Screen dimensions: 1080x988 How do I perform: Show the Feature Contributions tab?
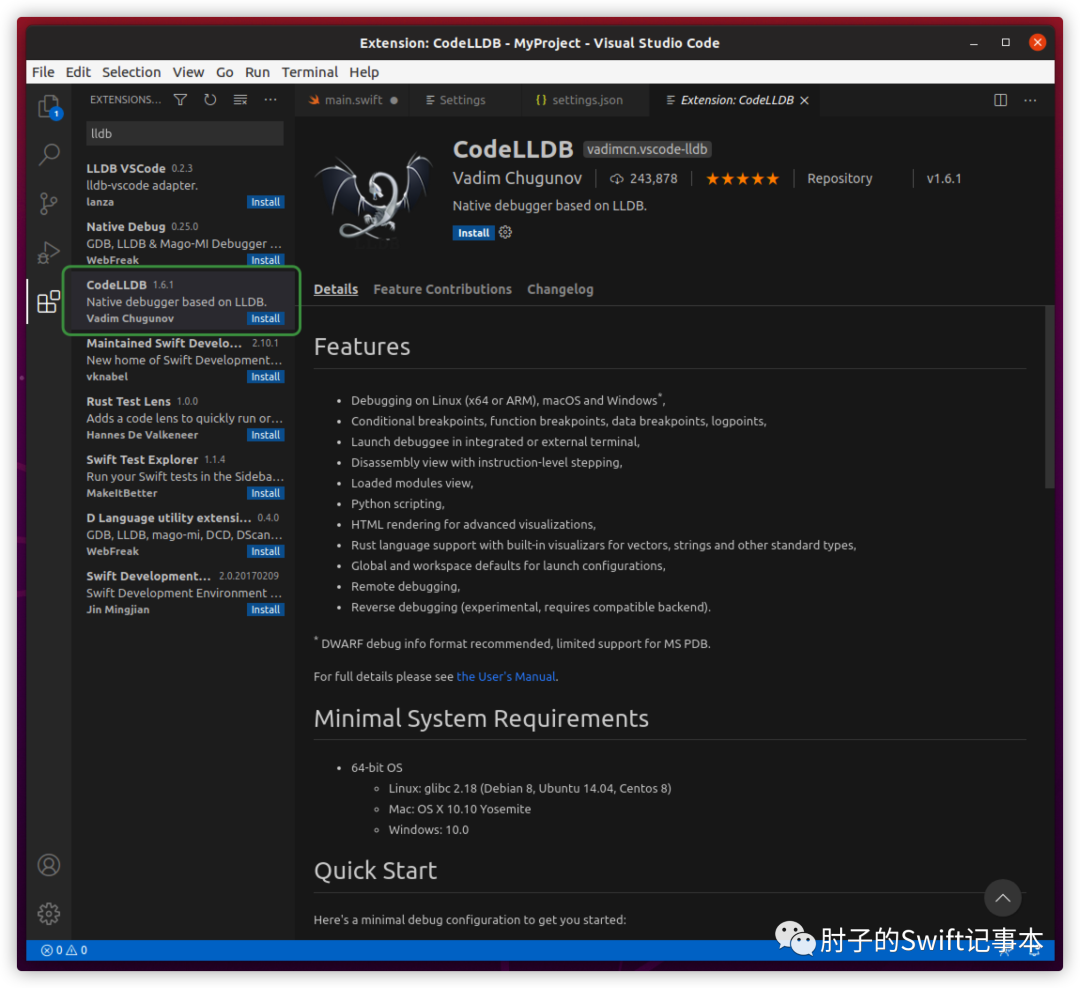pyautogui.click(x=442, y=289)
